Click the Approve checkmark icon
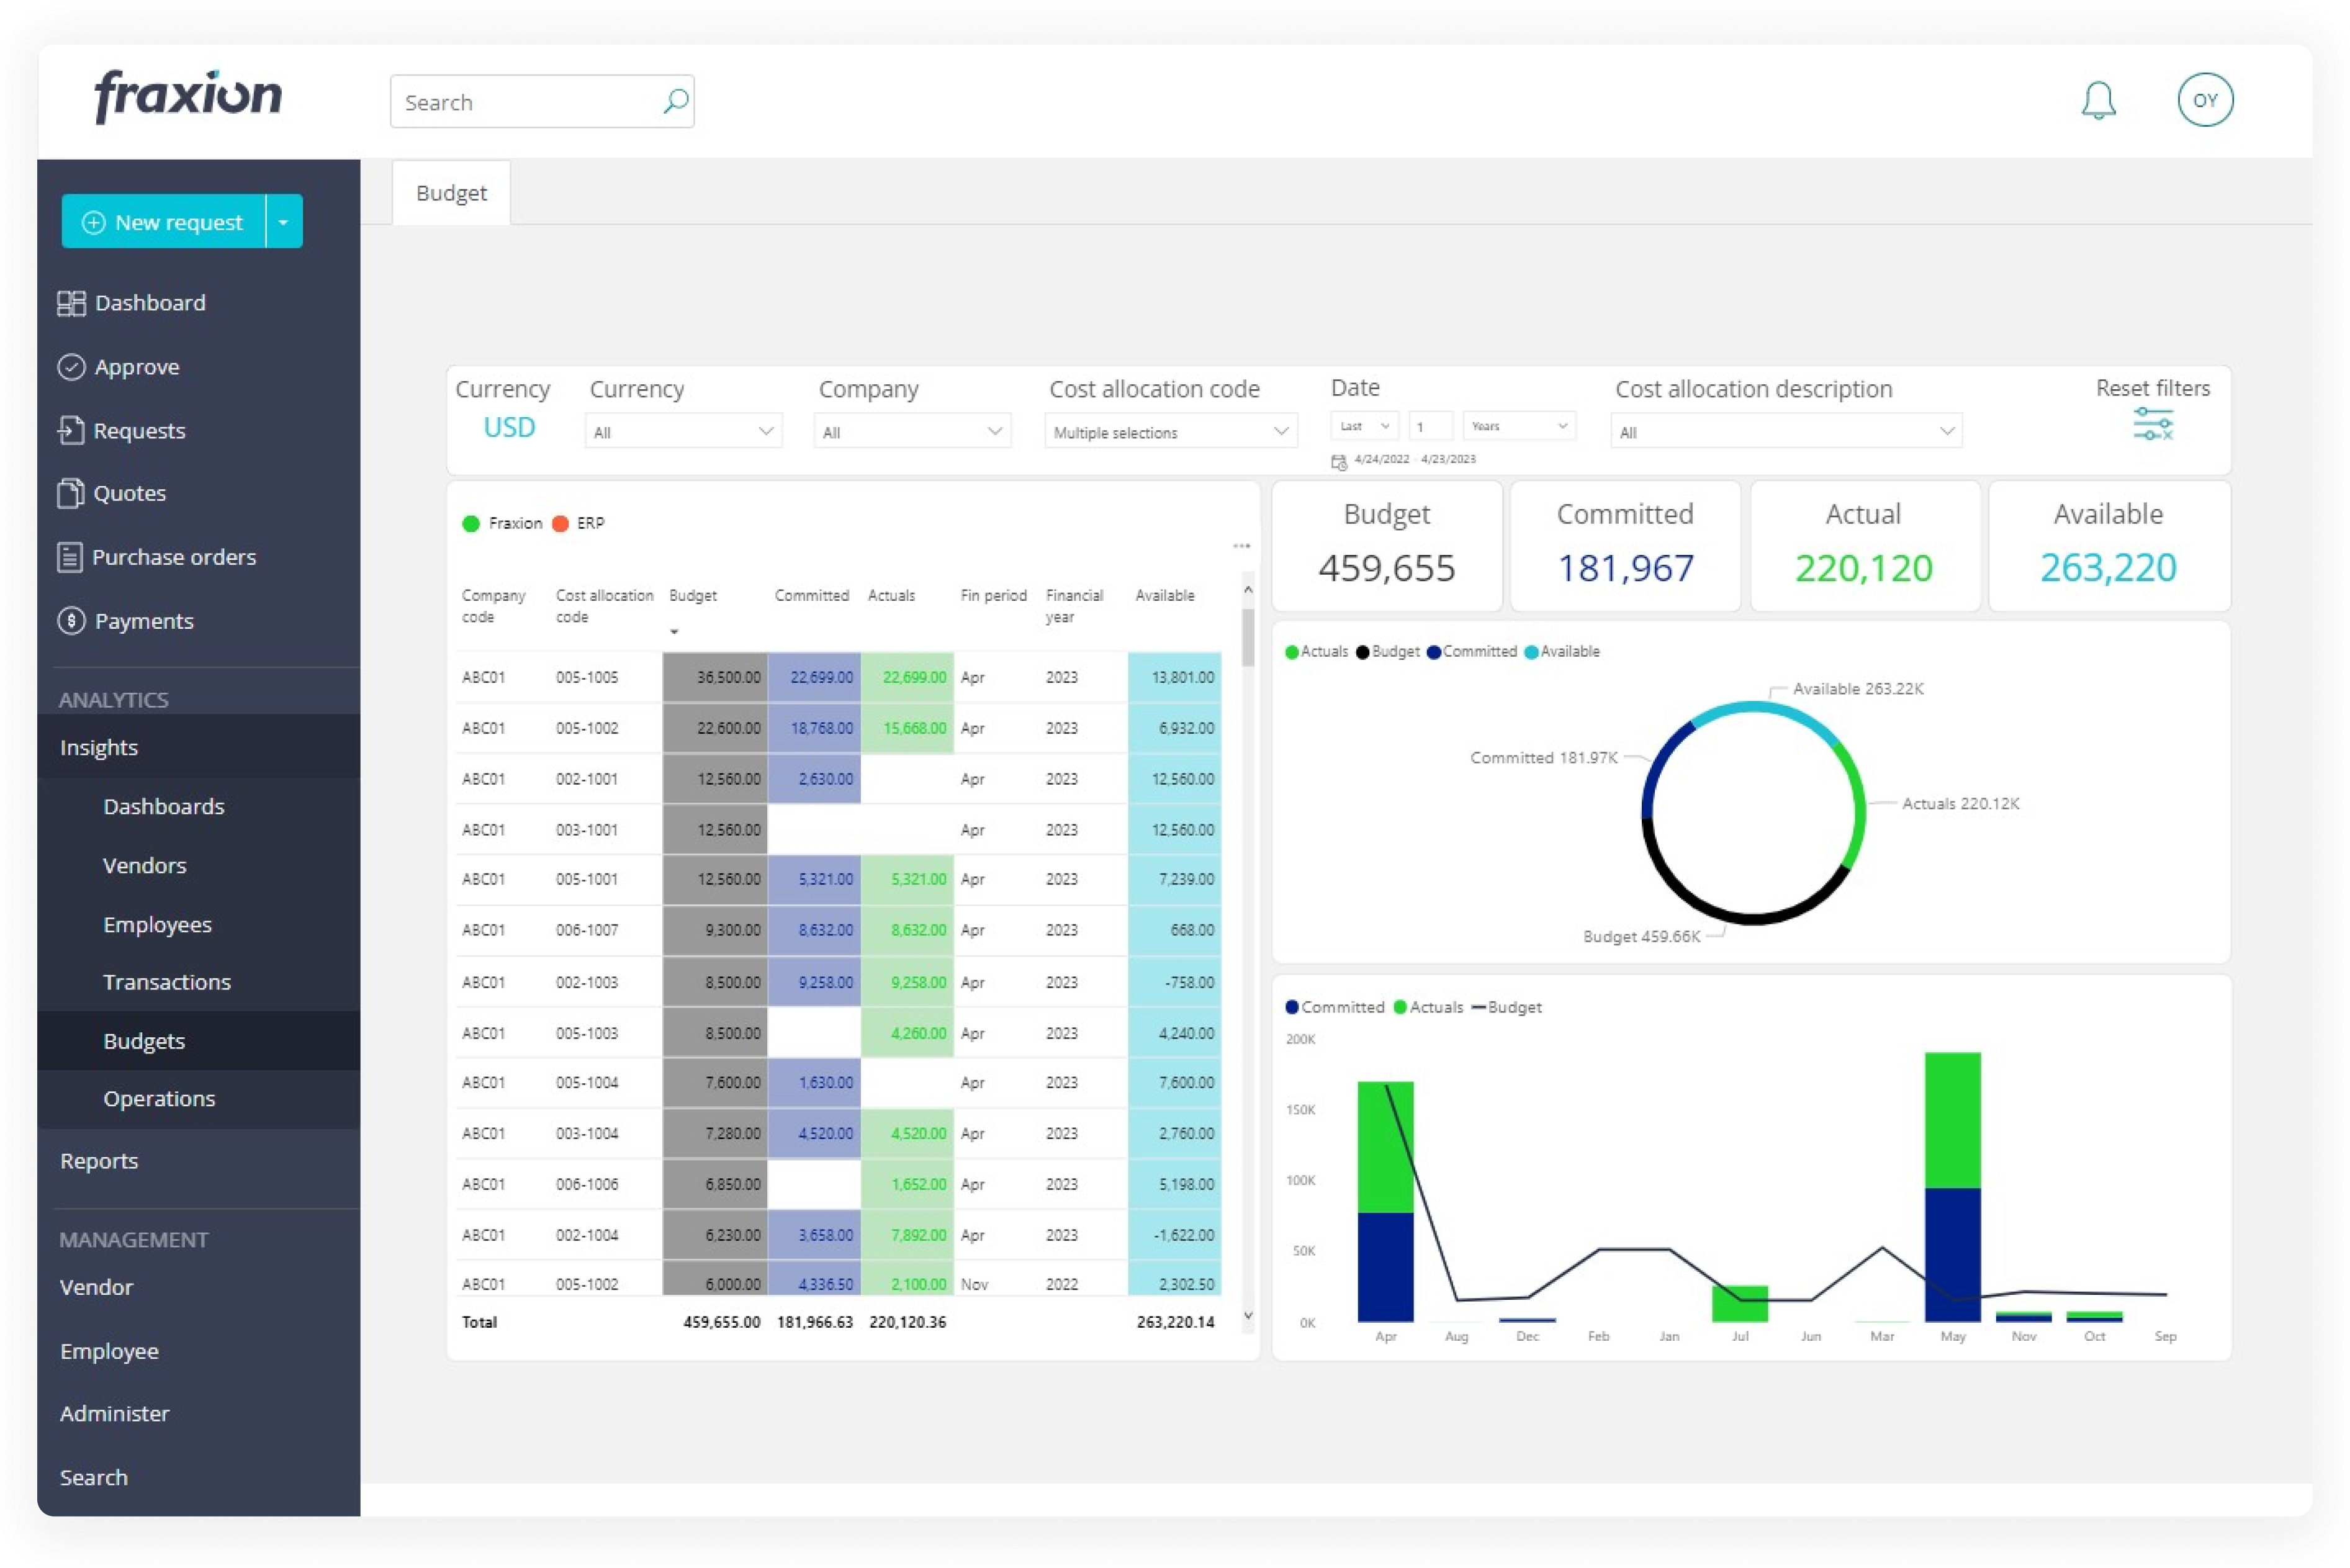The height and width of the screenshot is (1568, 2350). coord(71,367)
